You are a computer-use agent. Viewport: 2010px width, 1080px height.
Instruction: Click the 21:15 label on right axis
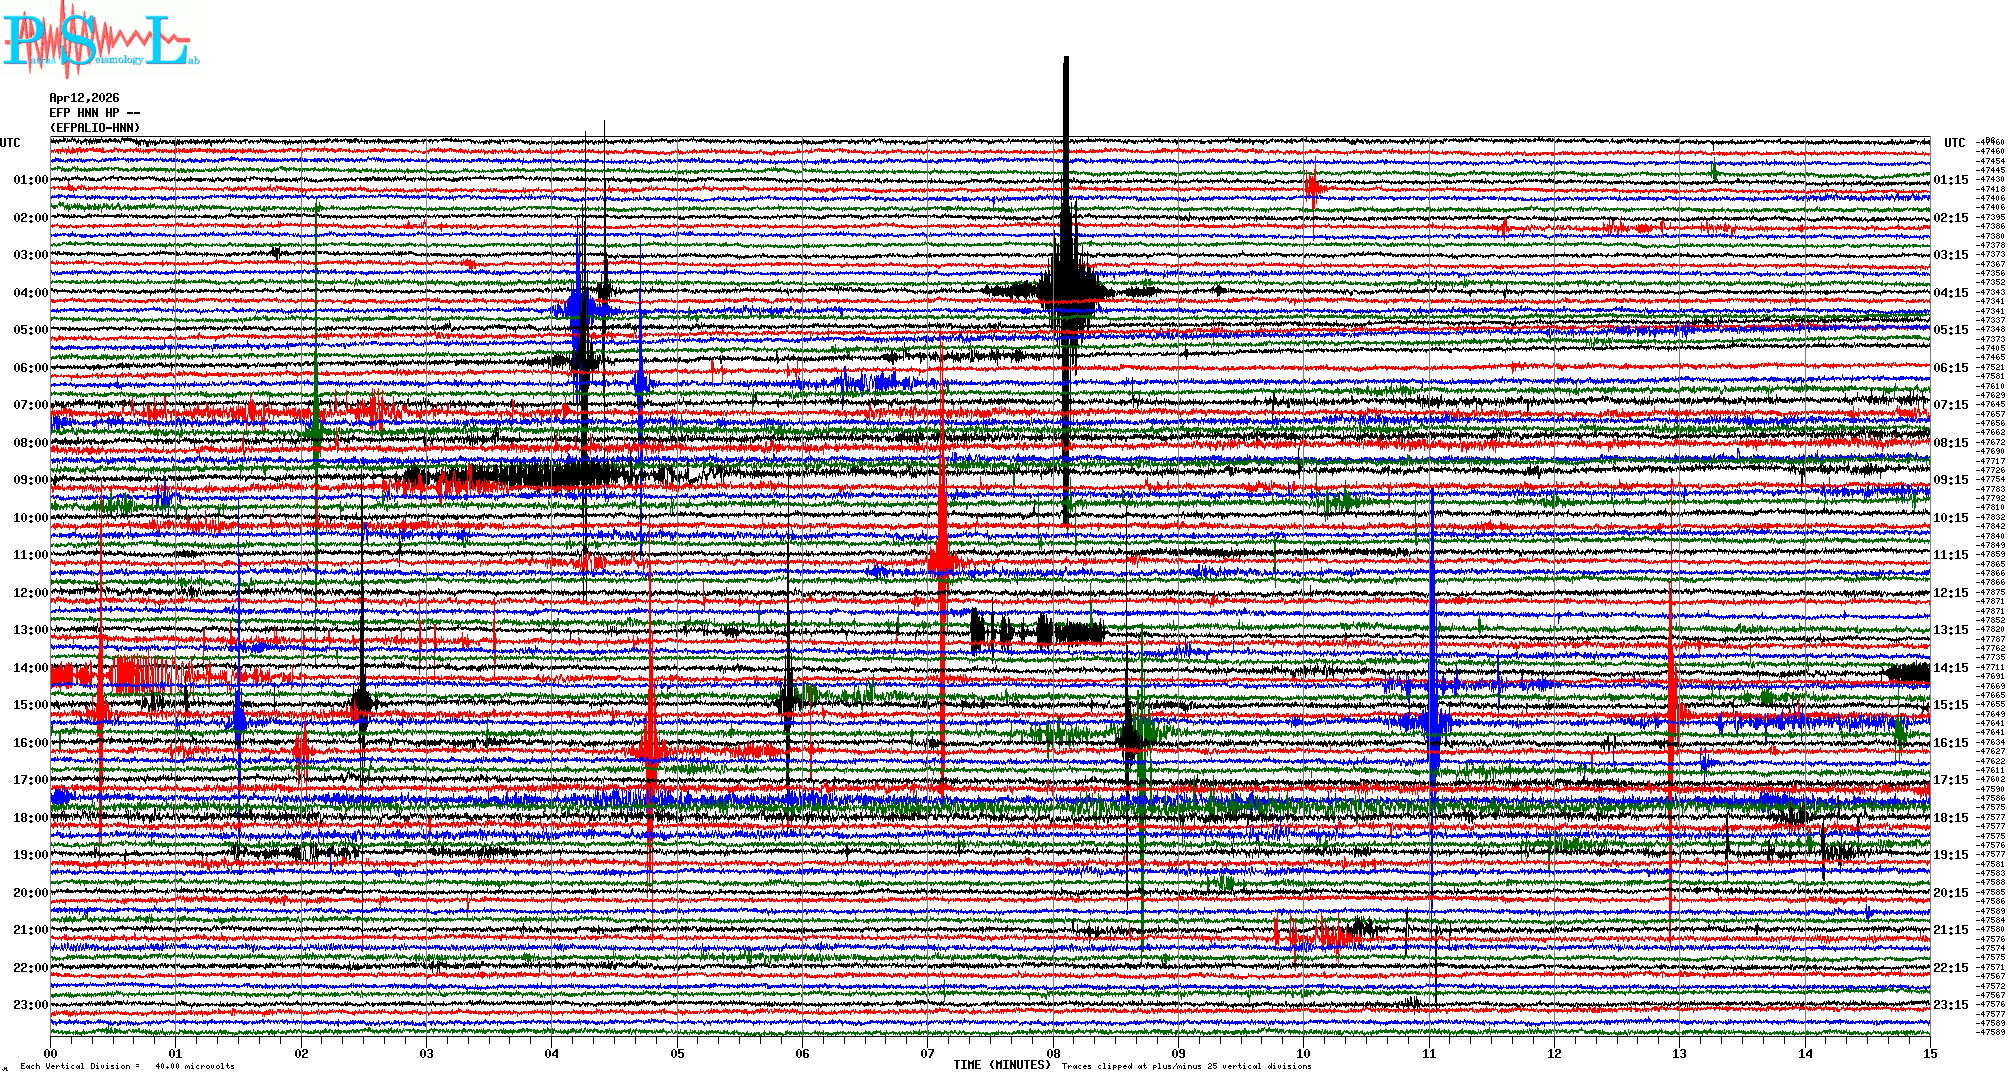[x=1950, y=930]
